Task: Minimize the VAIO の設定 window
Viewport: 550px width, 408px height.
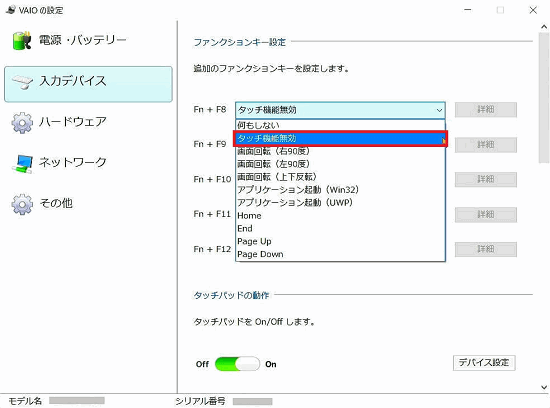Action: pos(468,10)
